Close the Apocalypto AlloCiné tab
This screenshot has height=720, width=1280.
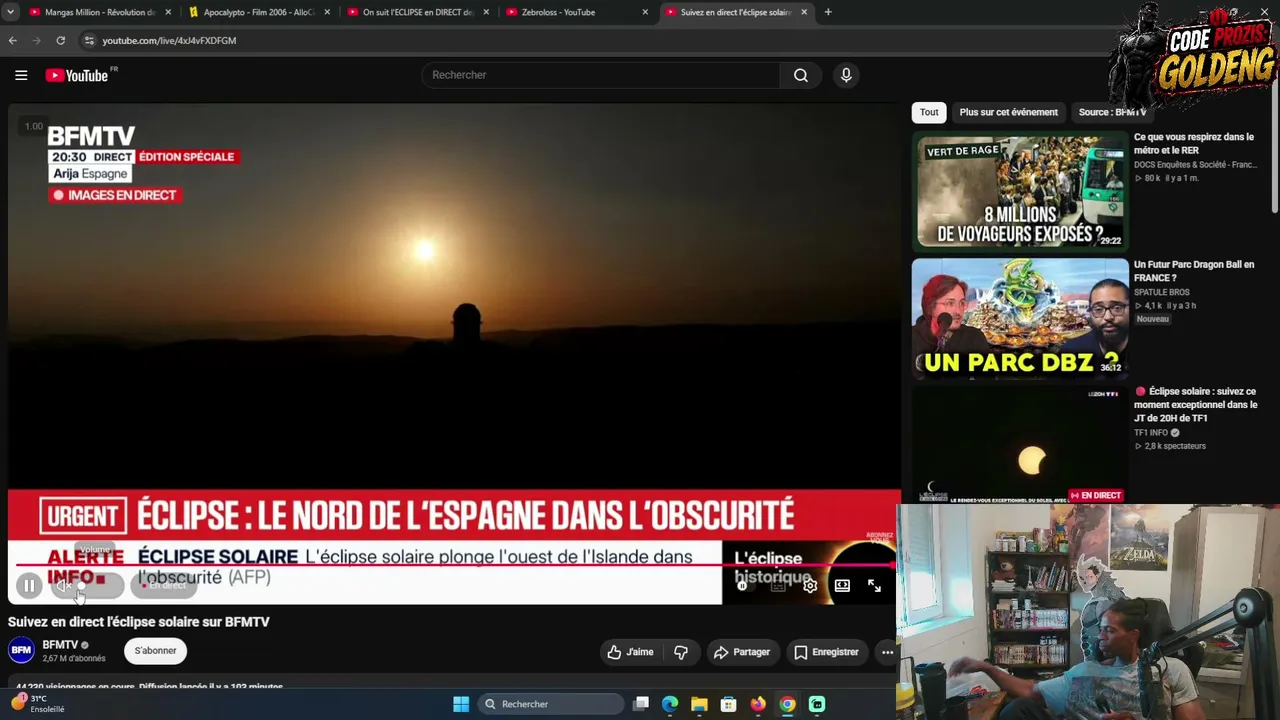[327, 12]
